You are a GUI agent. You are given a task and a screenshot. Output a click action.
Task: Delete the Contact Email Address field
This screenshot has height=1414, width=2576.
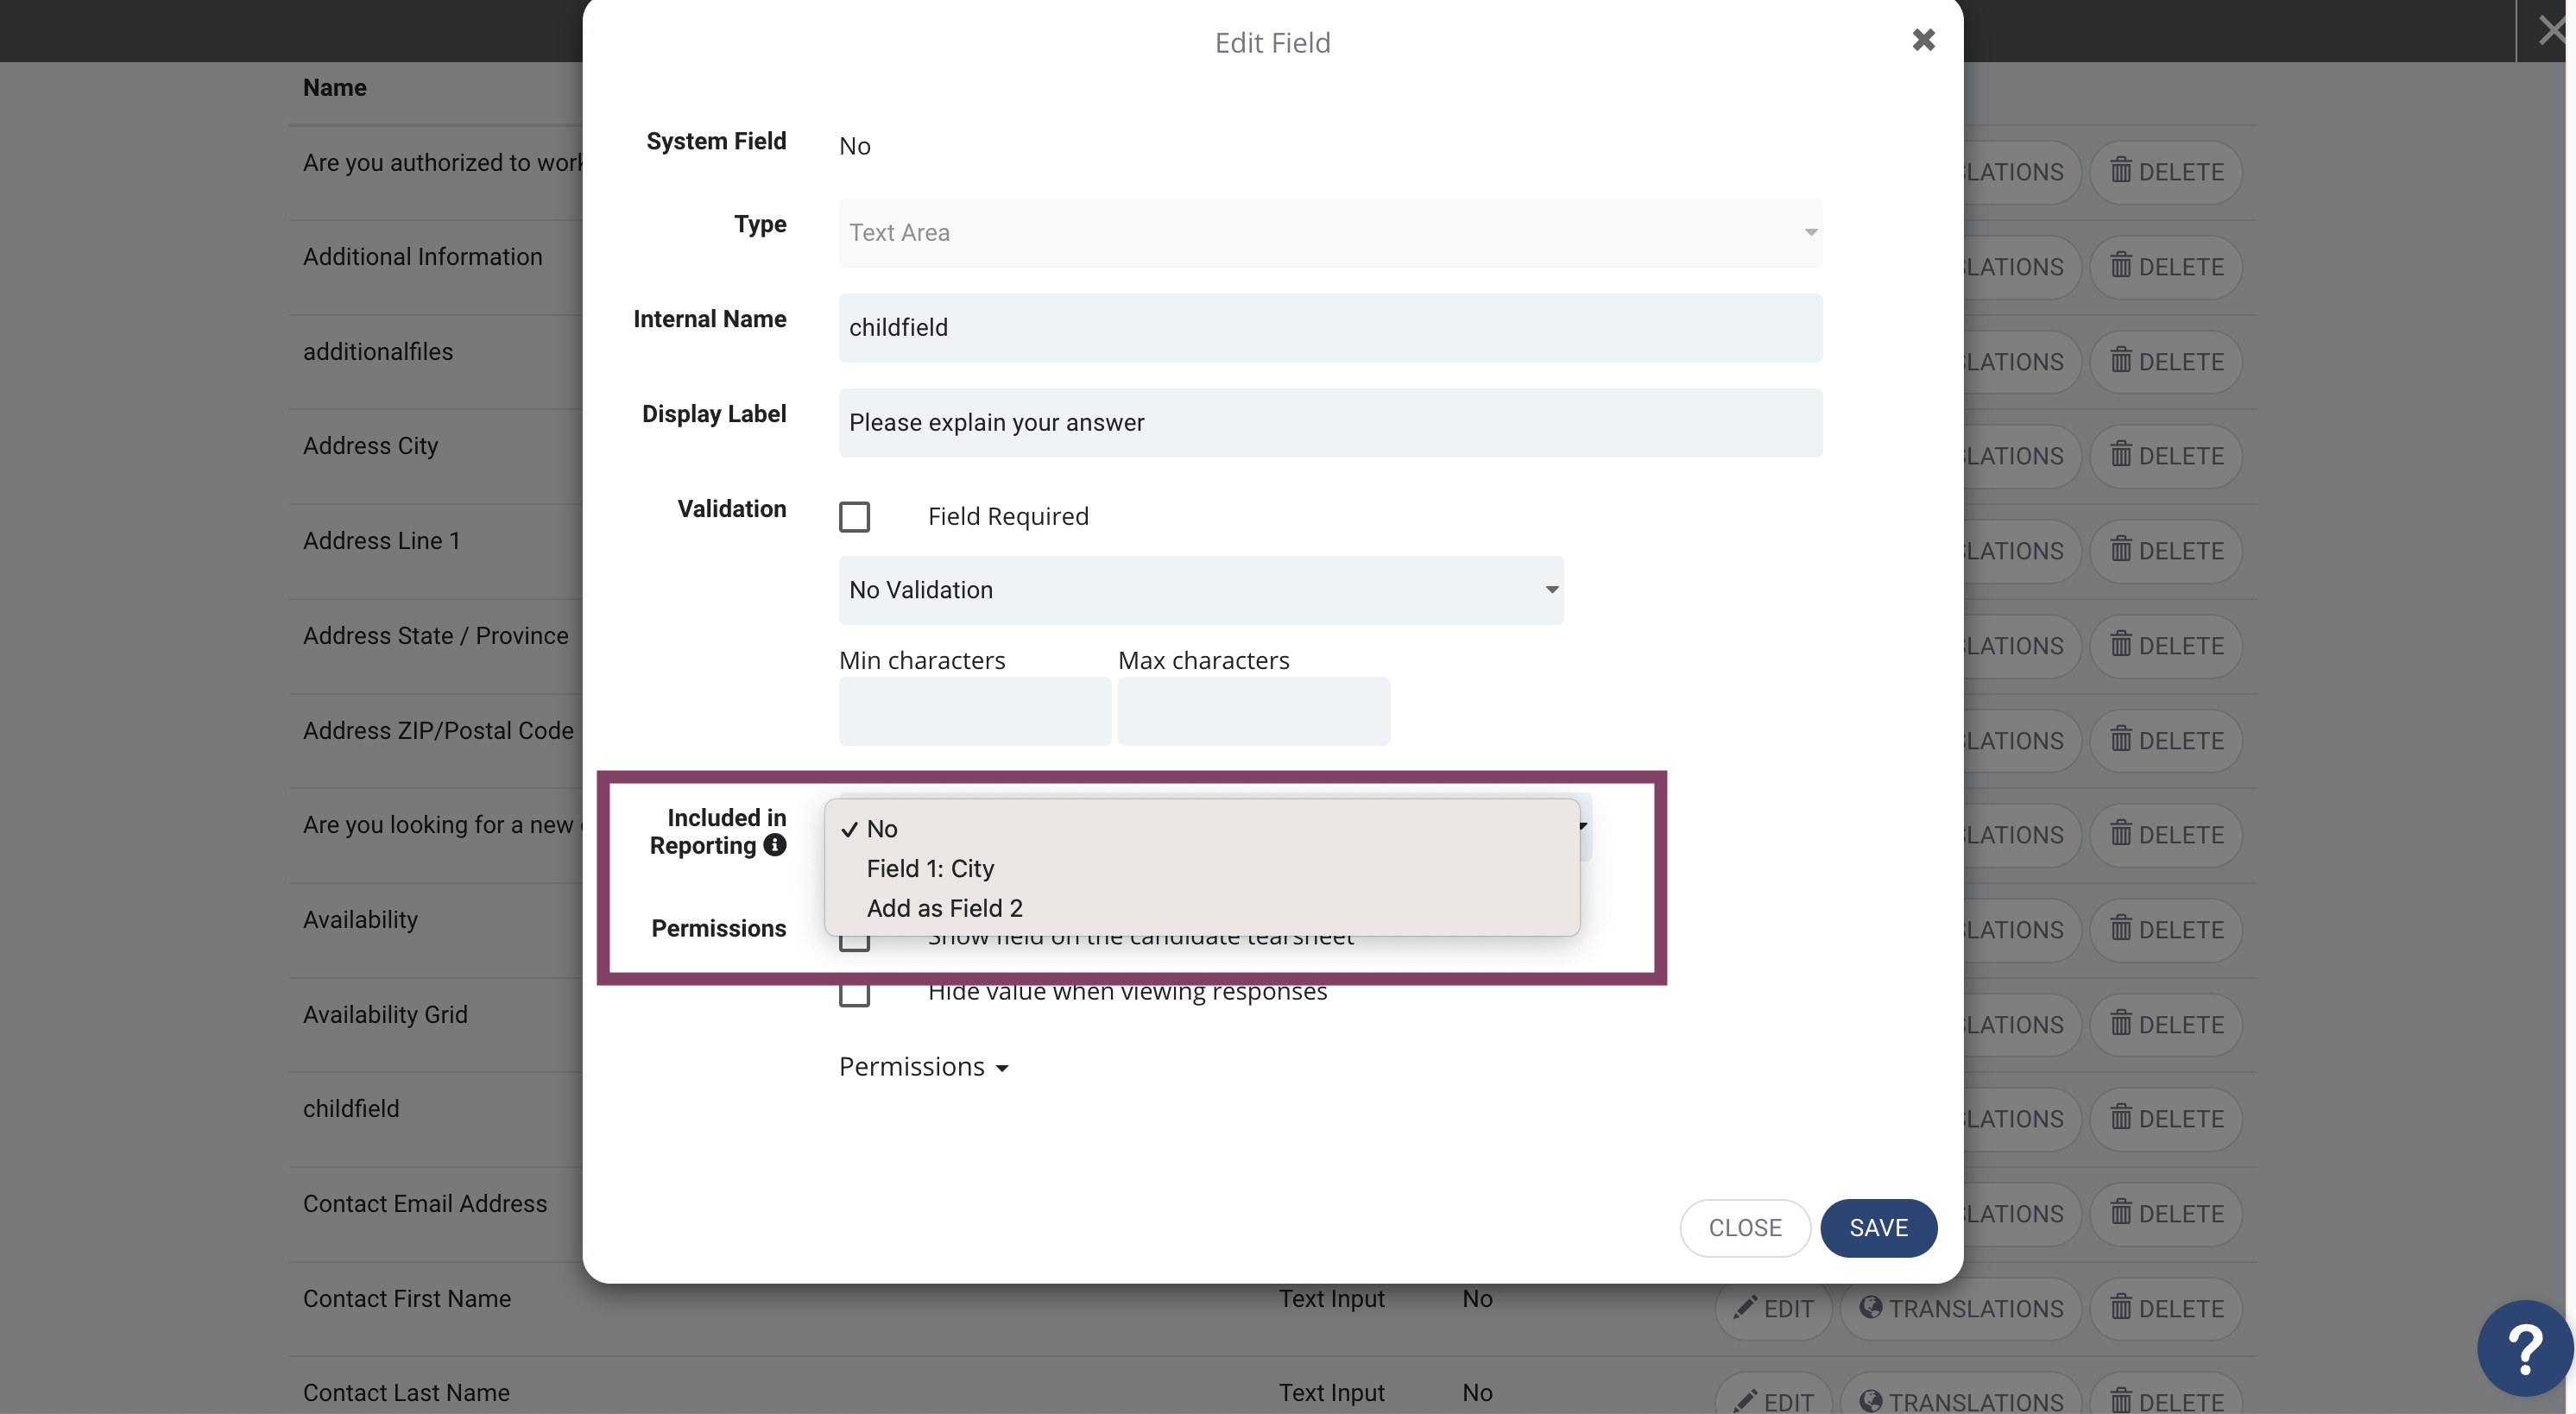click(x=2166, y=1214)
